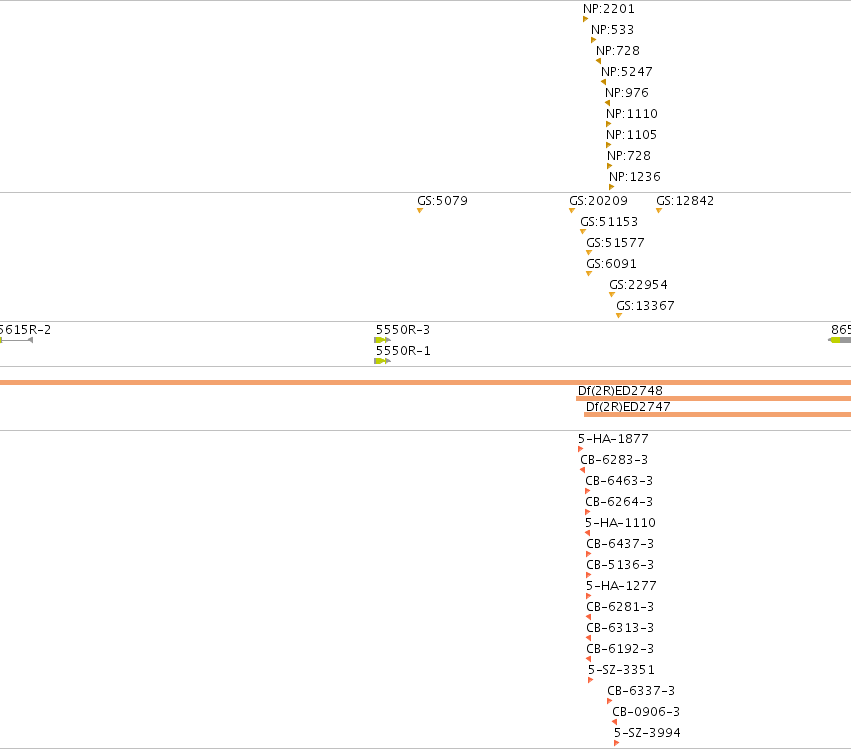Click the triangle marker under NP:1236
This screenshot has height=749, width=851.
612,187
